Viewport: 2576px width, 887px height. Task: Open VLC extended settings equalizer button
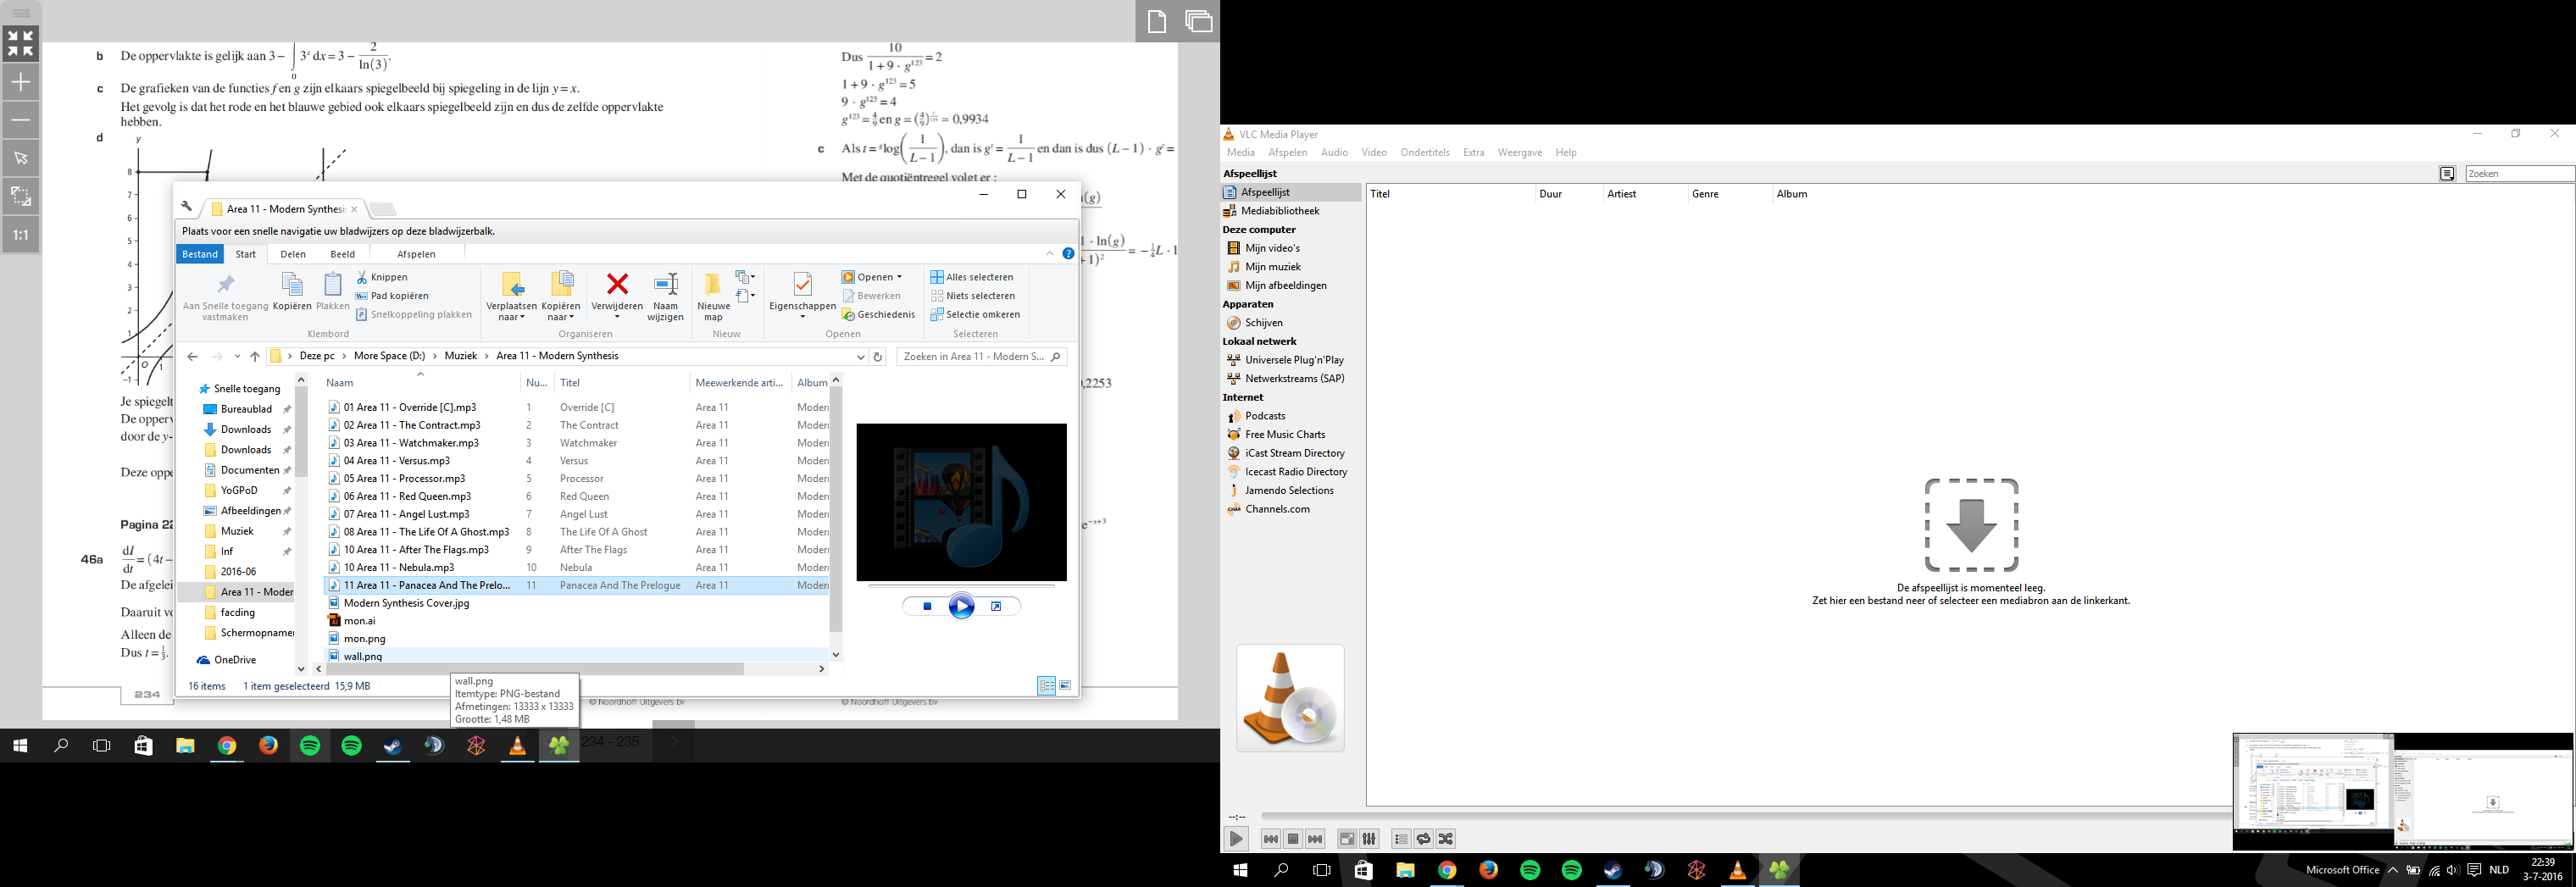pyautogui.click(x=1369, y=839)
